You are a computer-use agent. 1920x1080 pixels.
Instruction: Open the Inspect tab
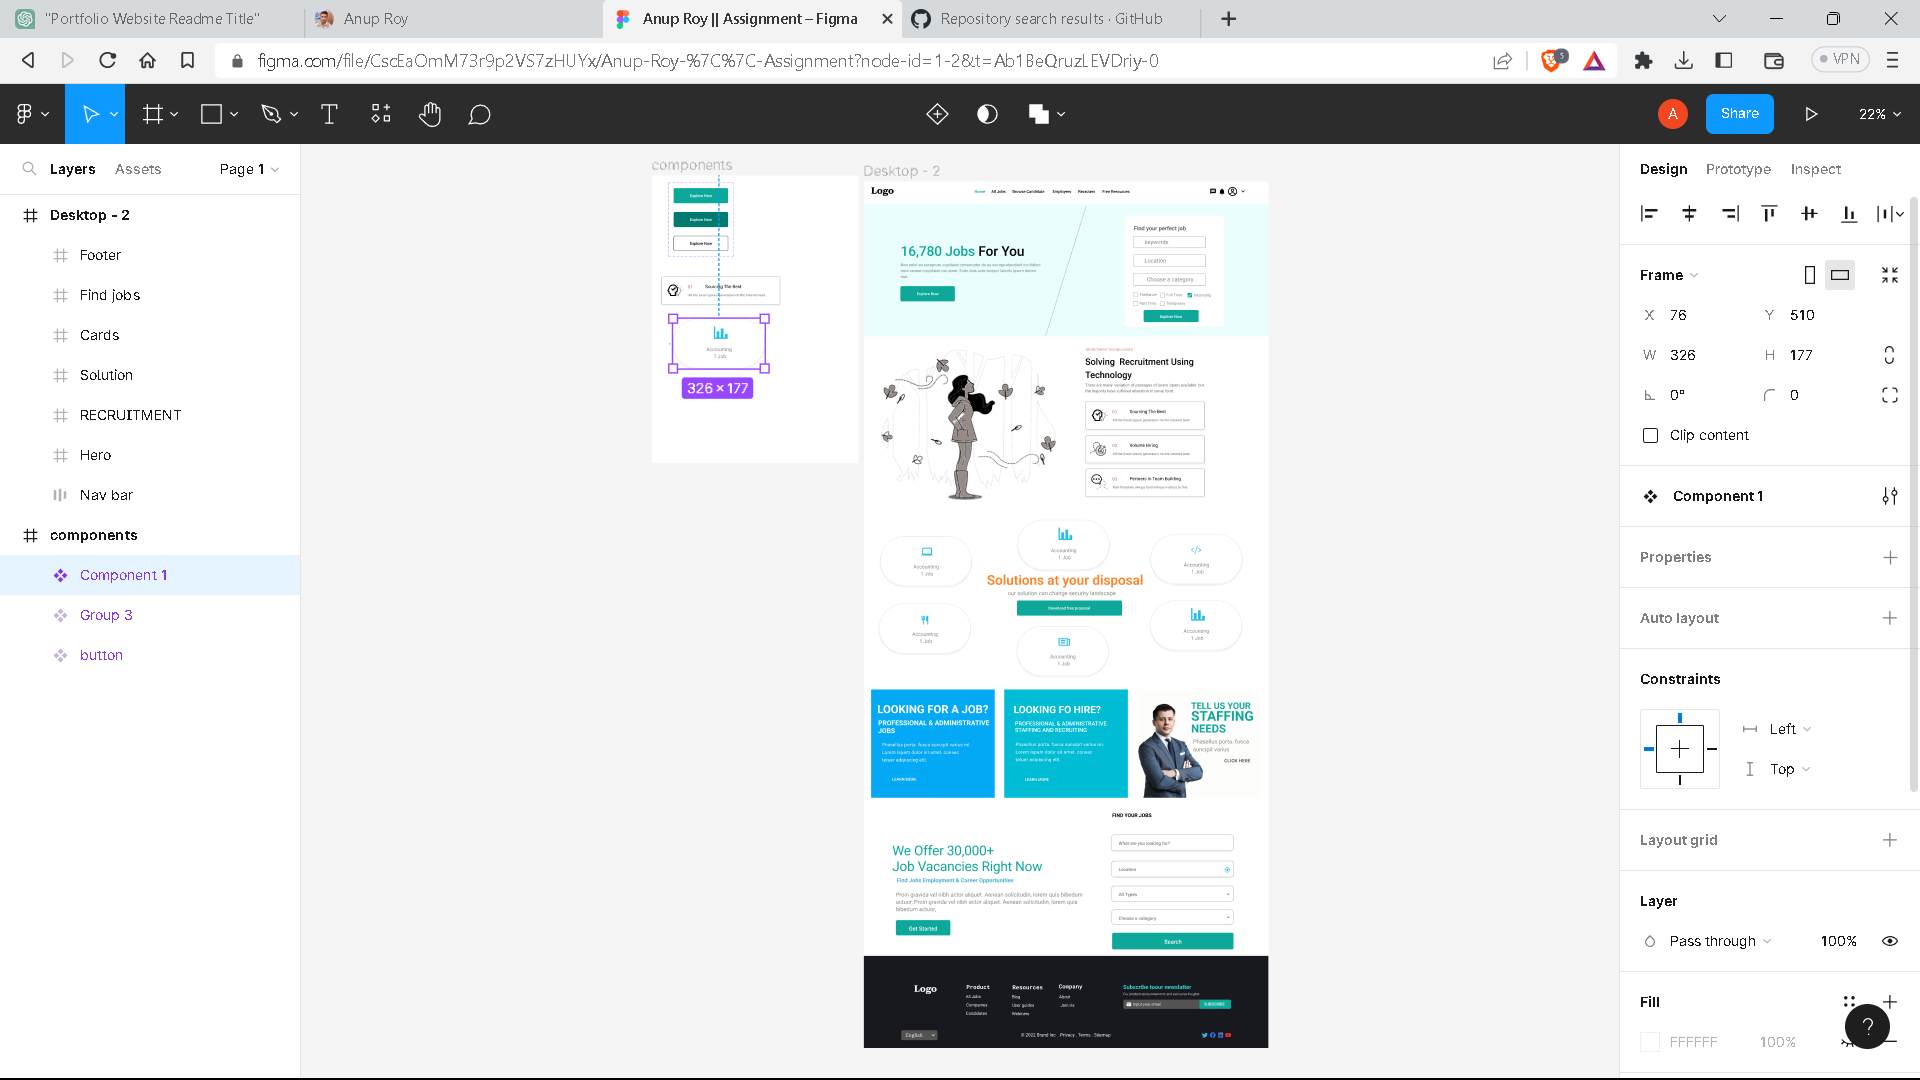(1815, 169)
